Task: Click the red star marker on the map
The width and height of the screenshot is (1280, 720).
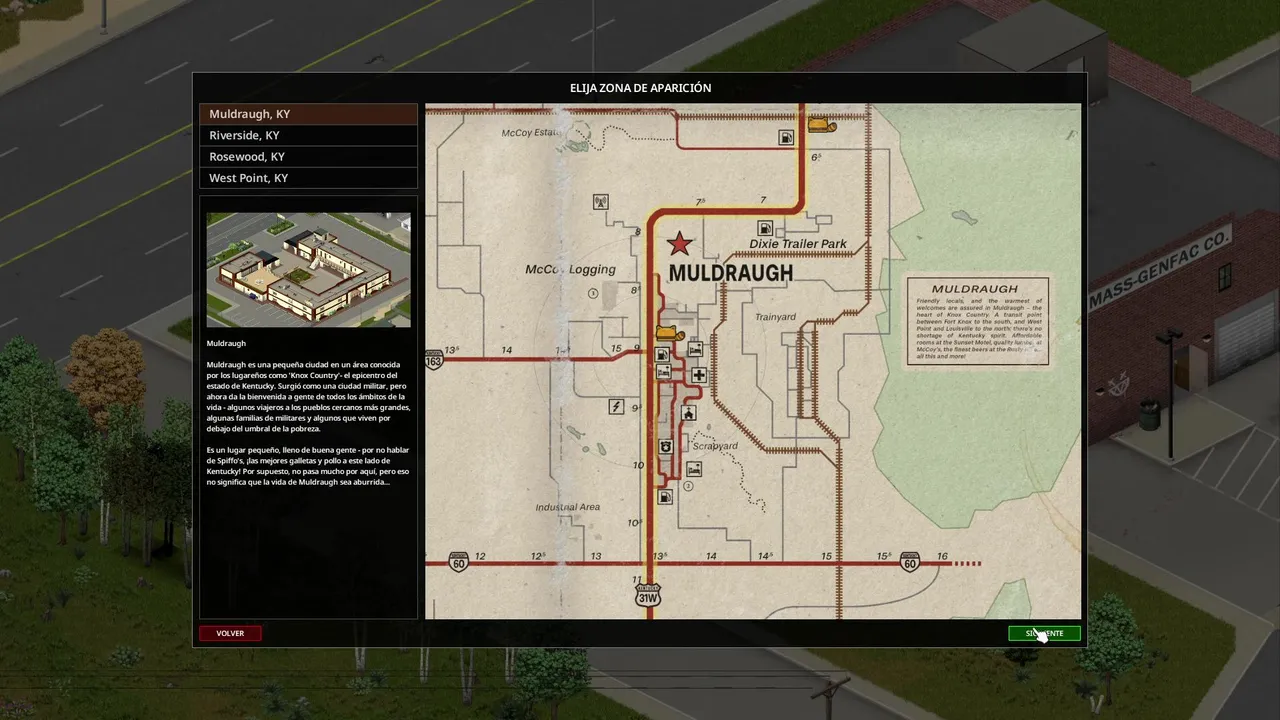Action: point(680,243)
